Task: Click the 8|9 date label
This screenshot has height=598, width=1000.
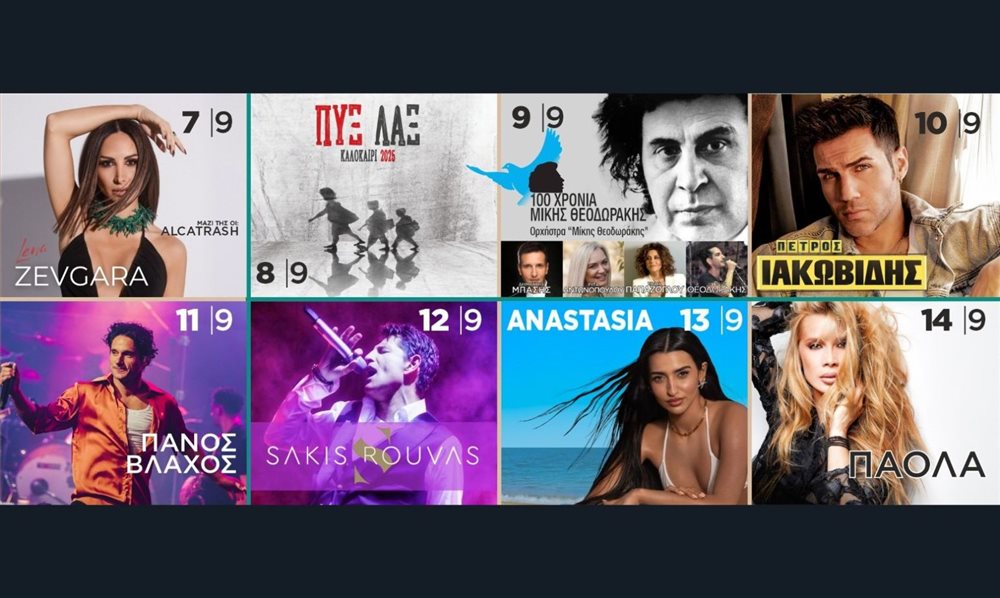Action: click(282, 273)
